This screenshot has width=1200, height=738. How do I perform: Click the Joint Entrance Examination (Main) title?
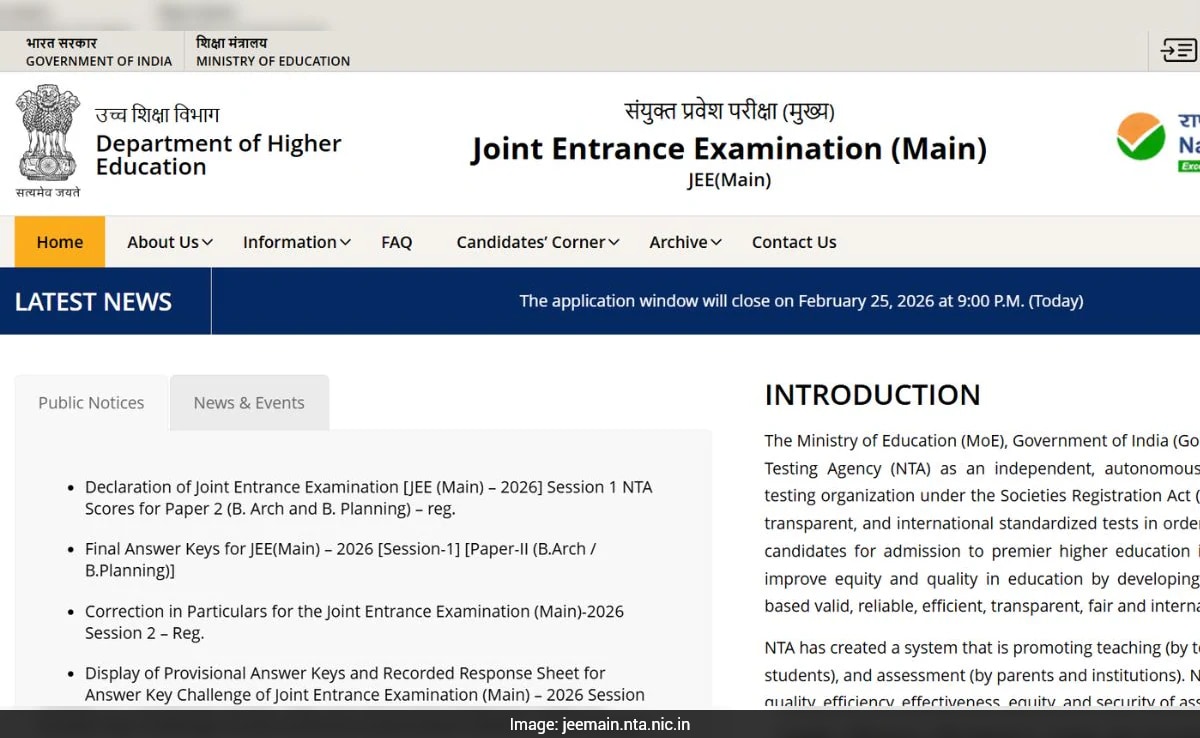(729, 149)
